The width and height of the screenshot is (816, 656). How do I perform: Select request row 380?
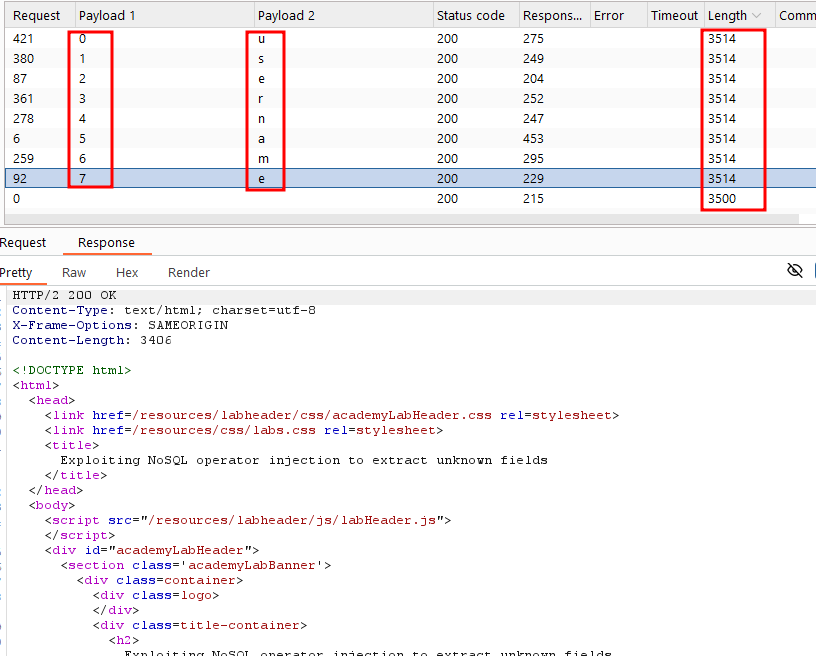[410, 59]
